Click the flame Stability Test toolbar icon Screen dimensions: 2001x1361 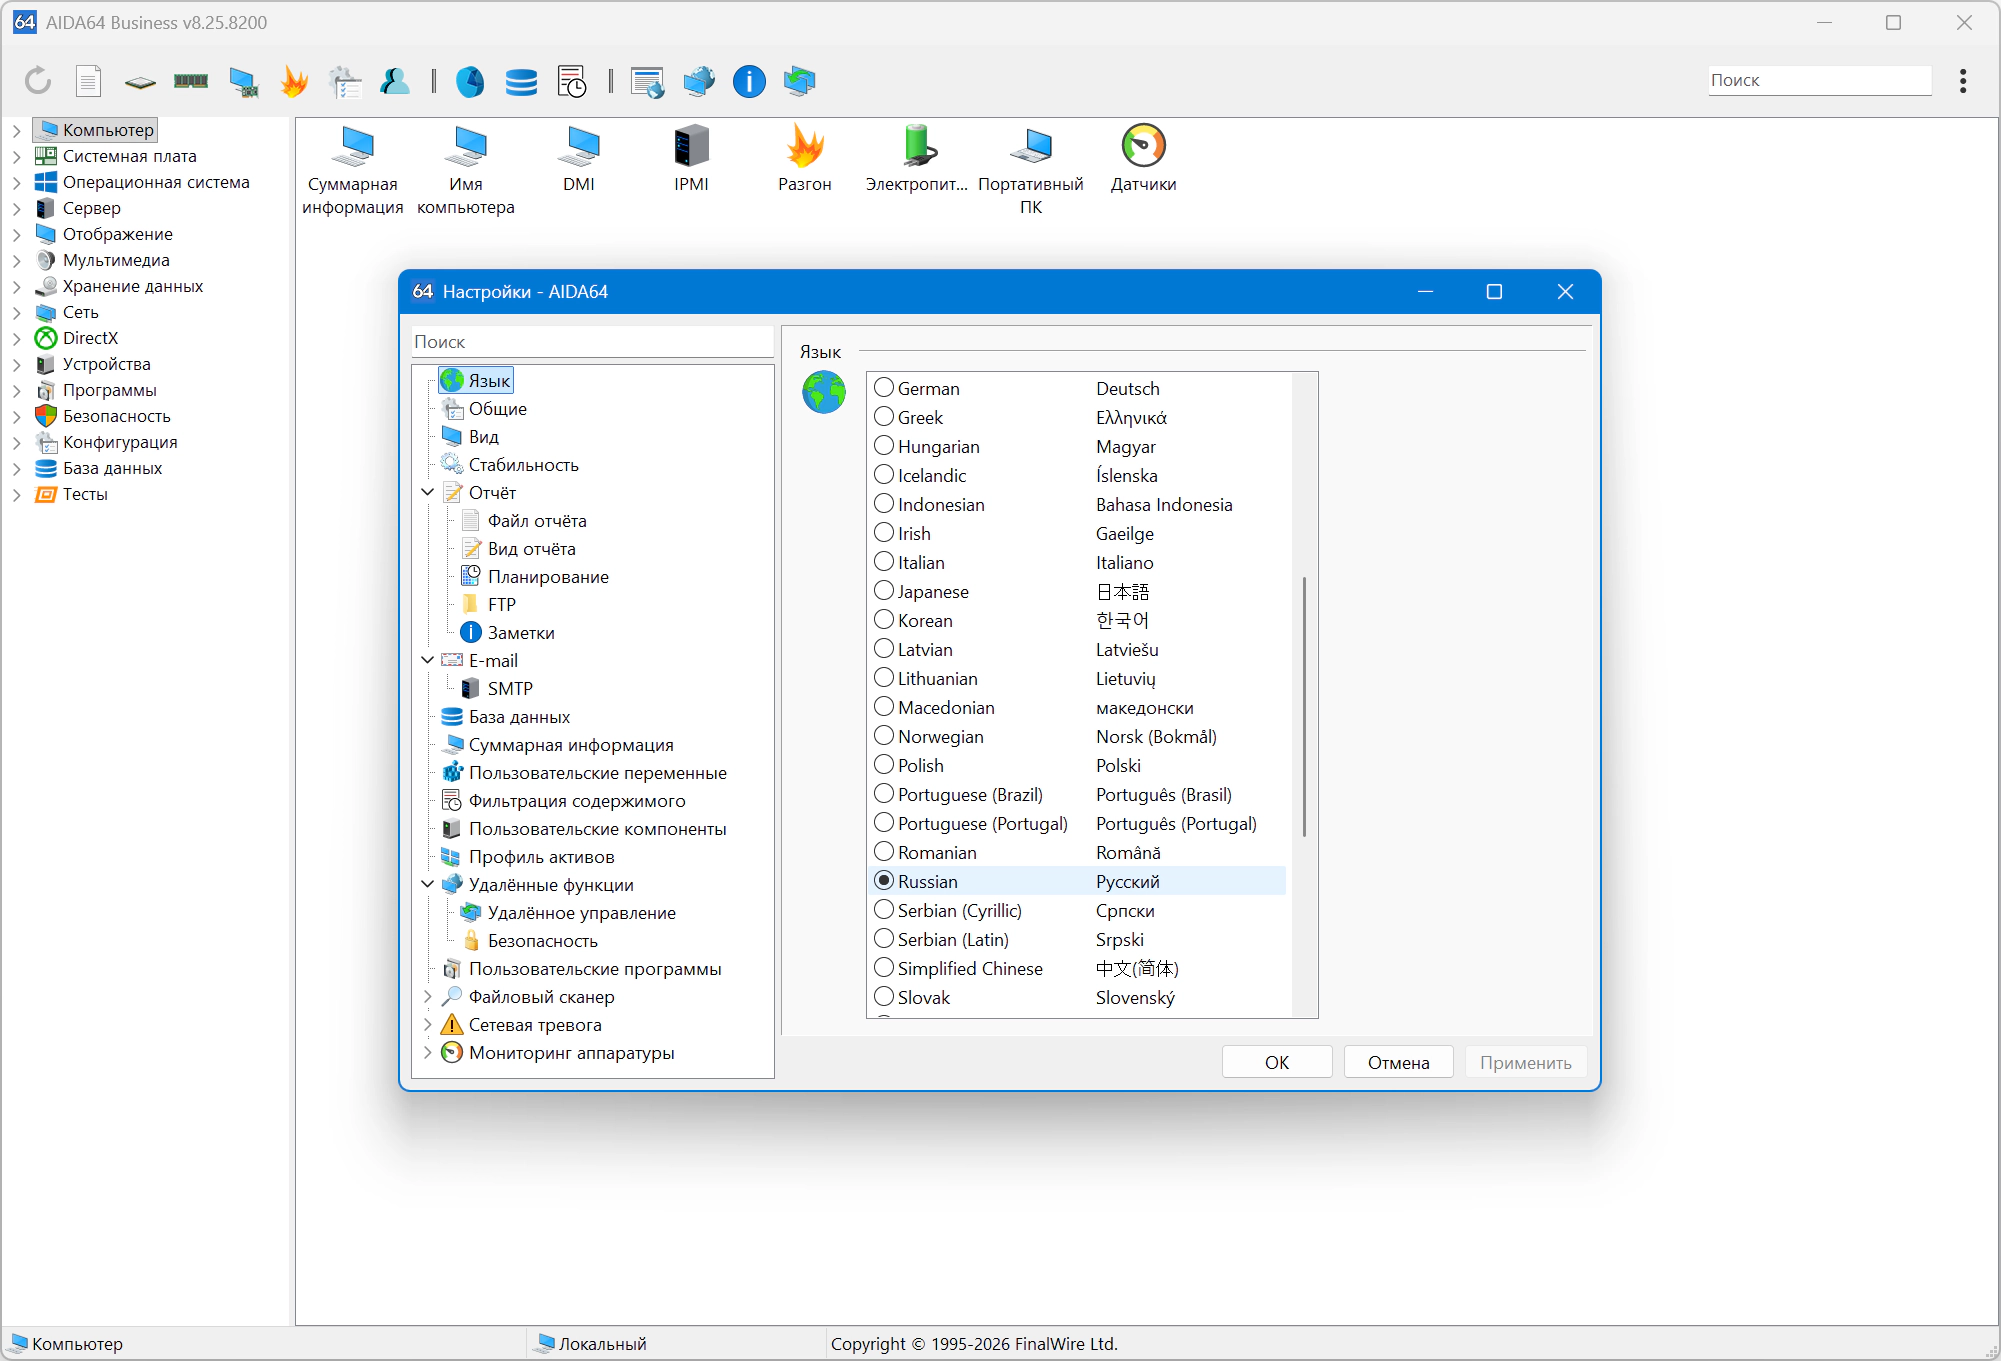pyautogui.click(x=294, y=81)
